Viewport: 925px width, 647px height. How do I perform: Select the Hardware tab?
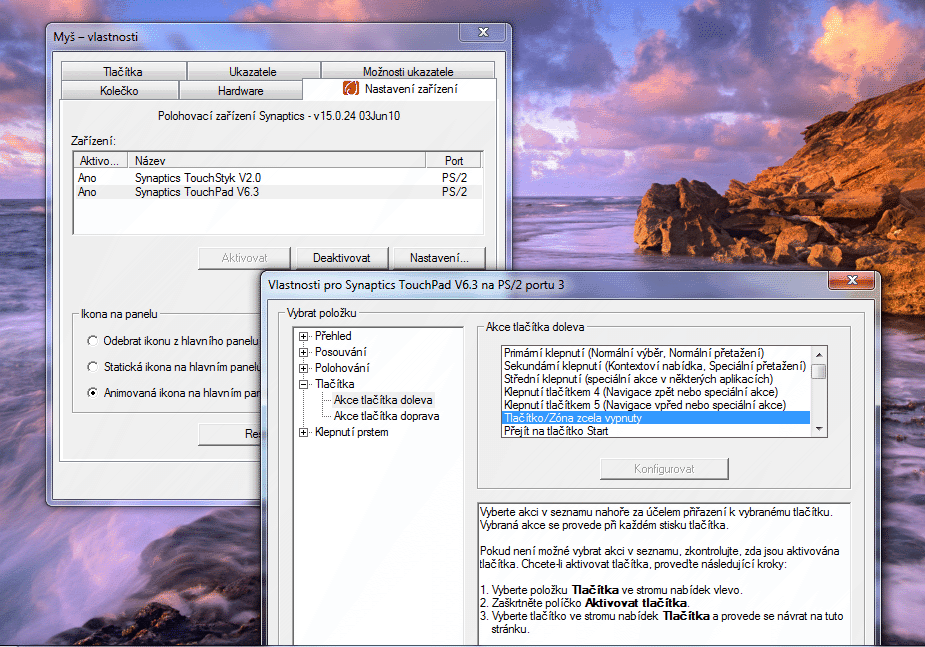(x=241, y=90)
